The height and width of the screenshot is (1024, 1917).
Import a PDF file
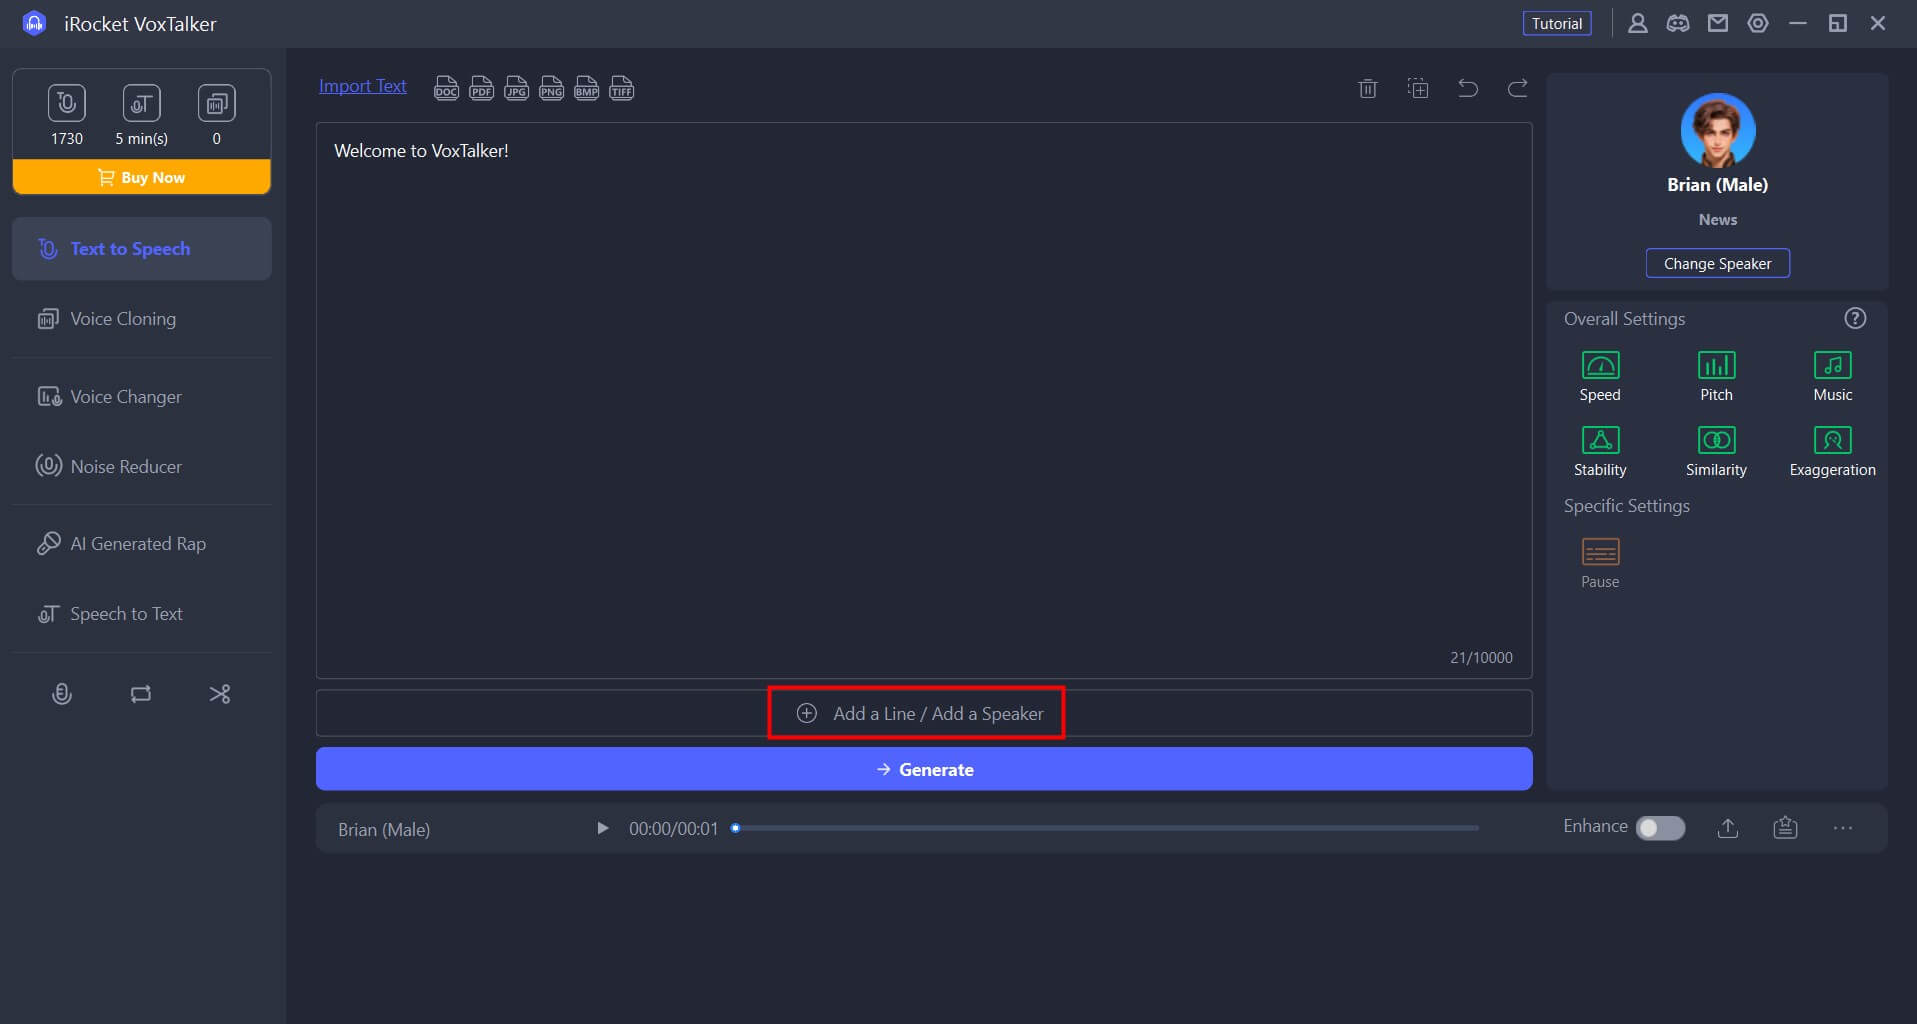481,88
